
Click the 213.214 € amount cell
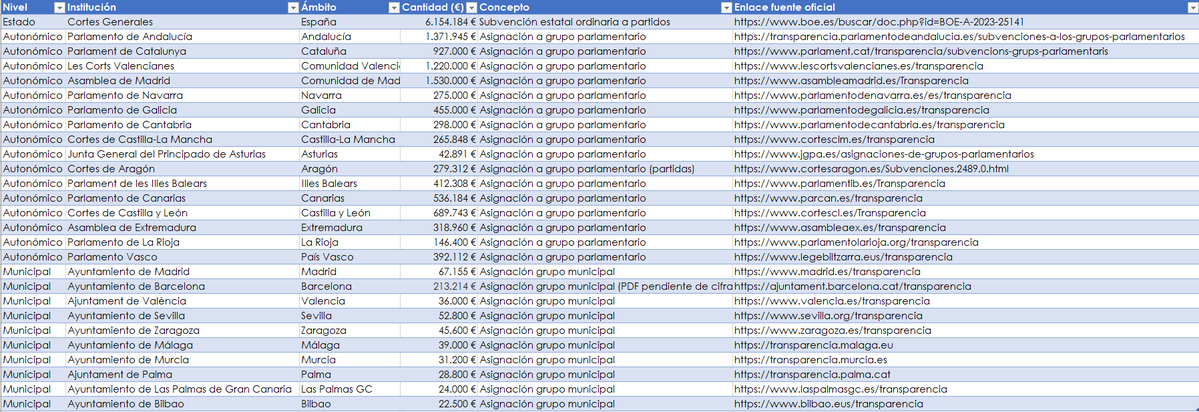440,286
